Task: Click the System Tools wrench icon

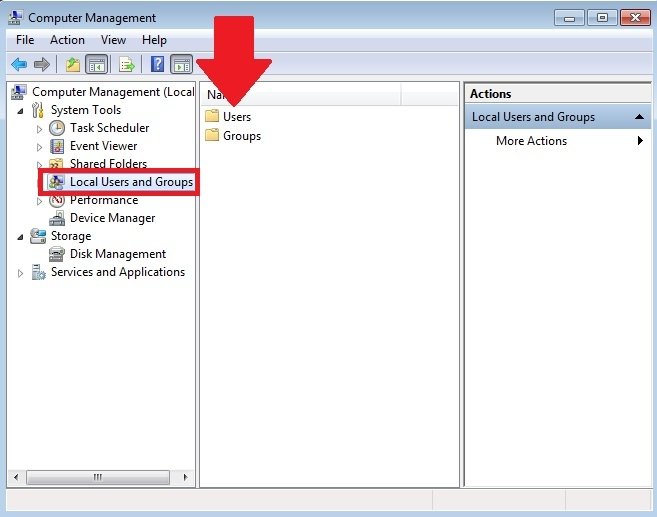Action: click(38, 110)
